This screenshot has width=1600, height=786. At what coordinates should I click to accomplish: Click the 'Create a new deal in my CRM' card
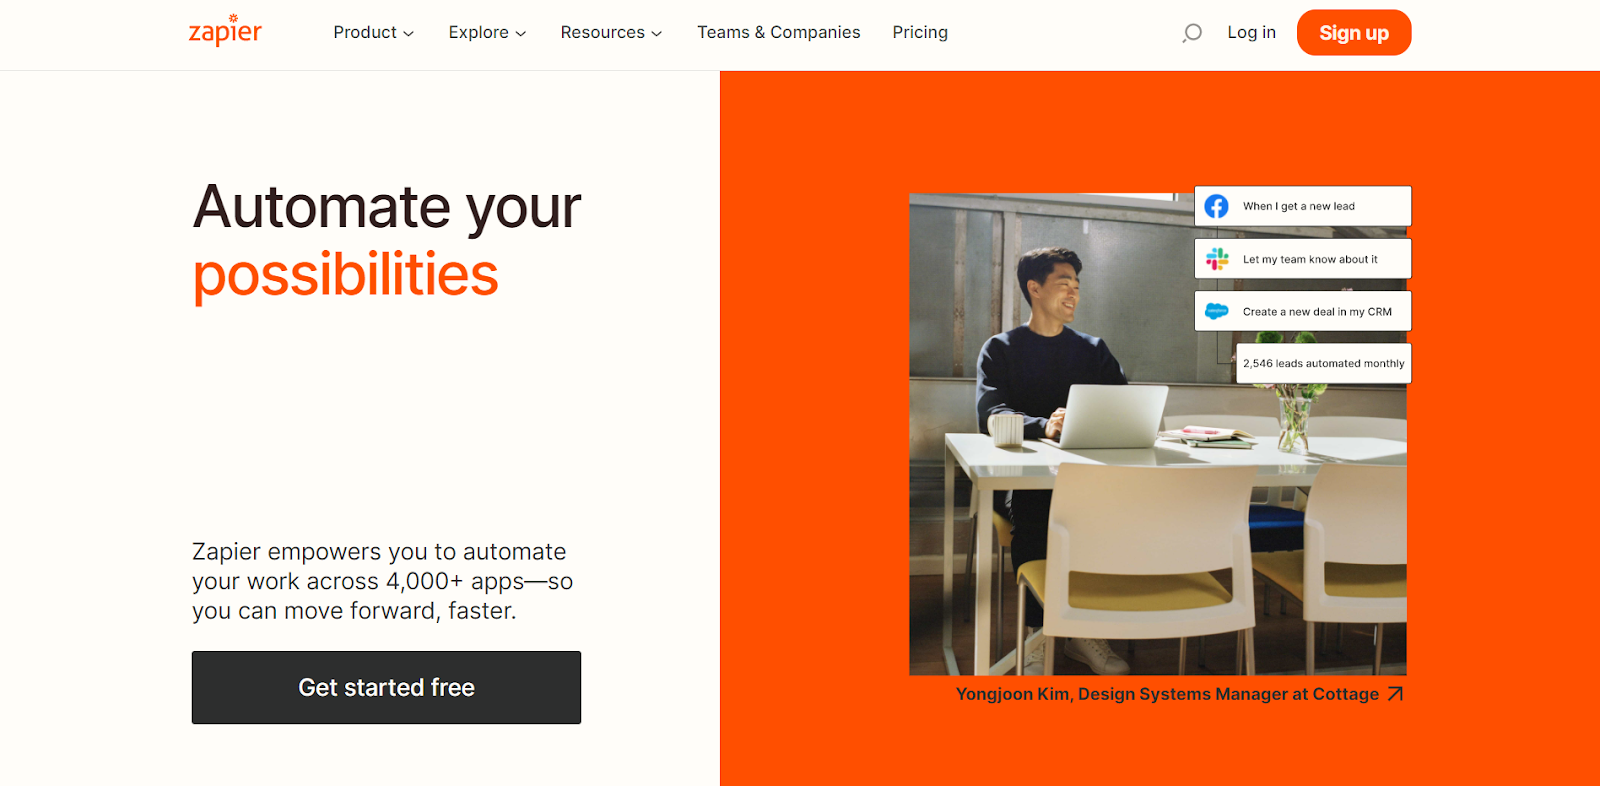click(x=1303, y=311)
